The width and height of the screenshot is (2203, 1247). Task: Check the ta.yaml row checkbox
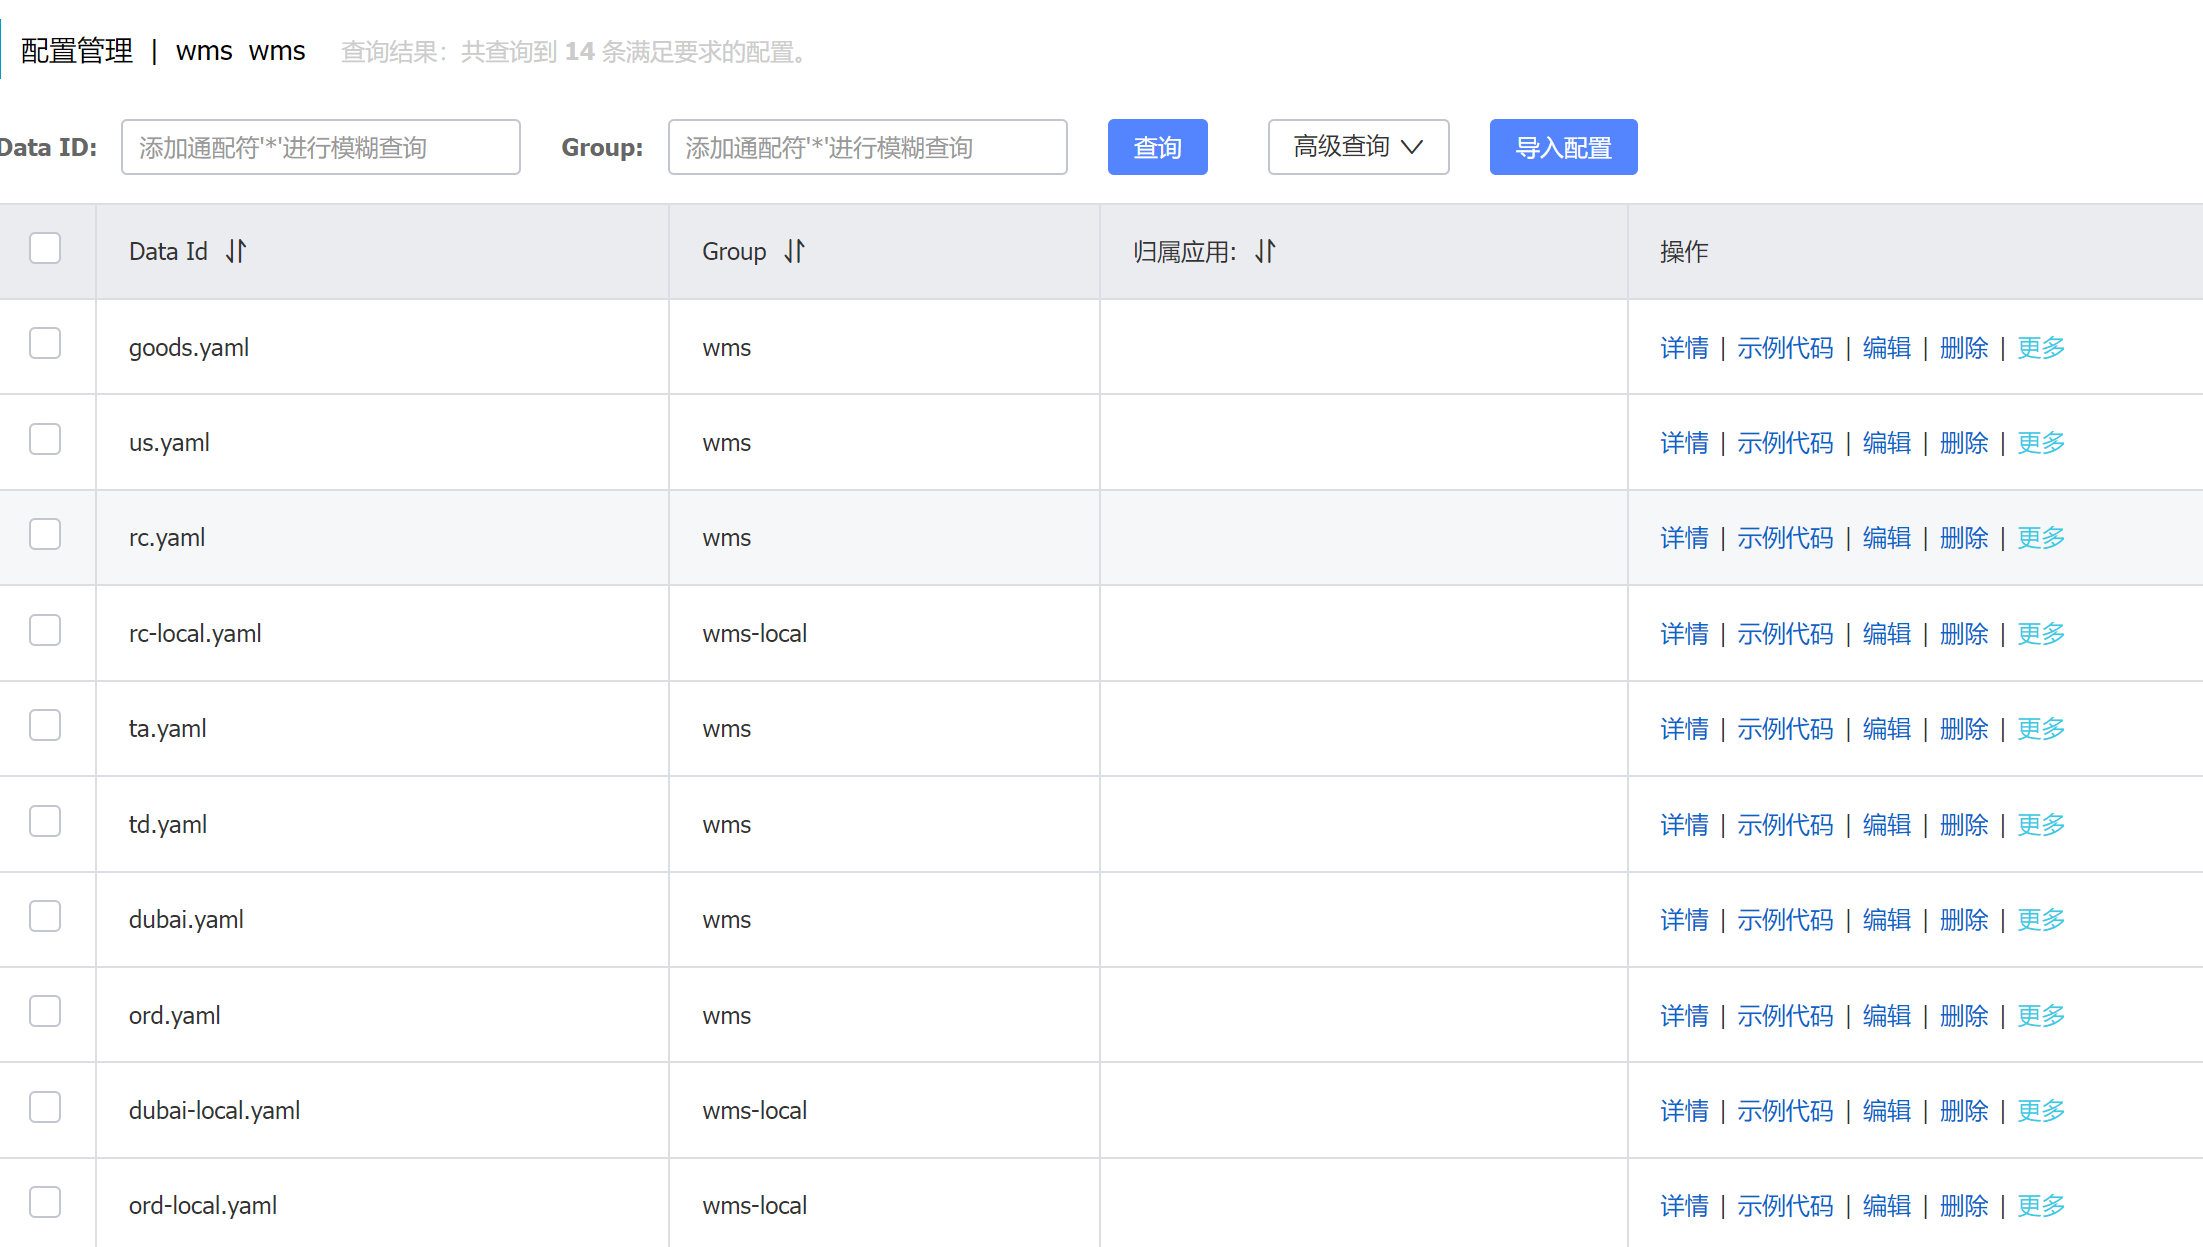(45, 725)
